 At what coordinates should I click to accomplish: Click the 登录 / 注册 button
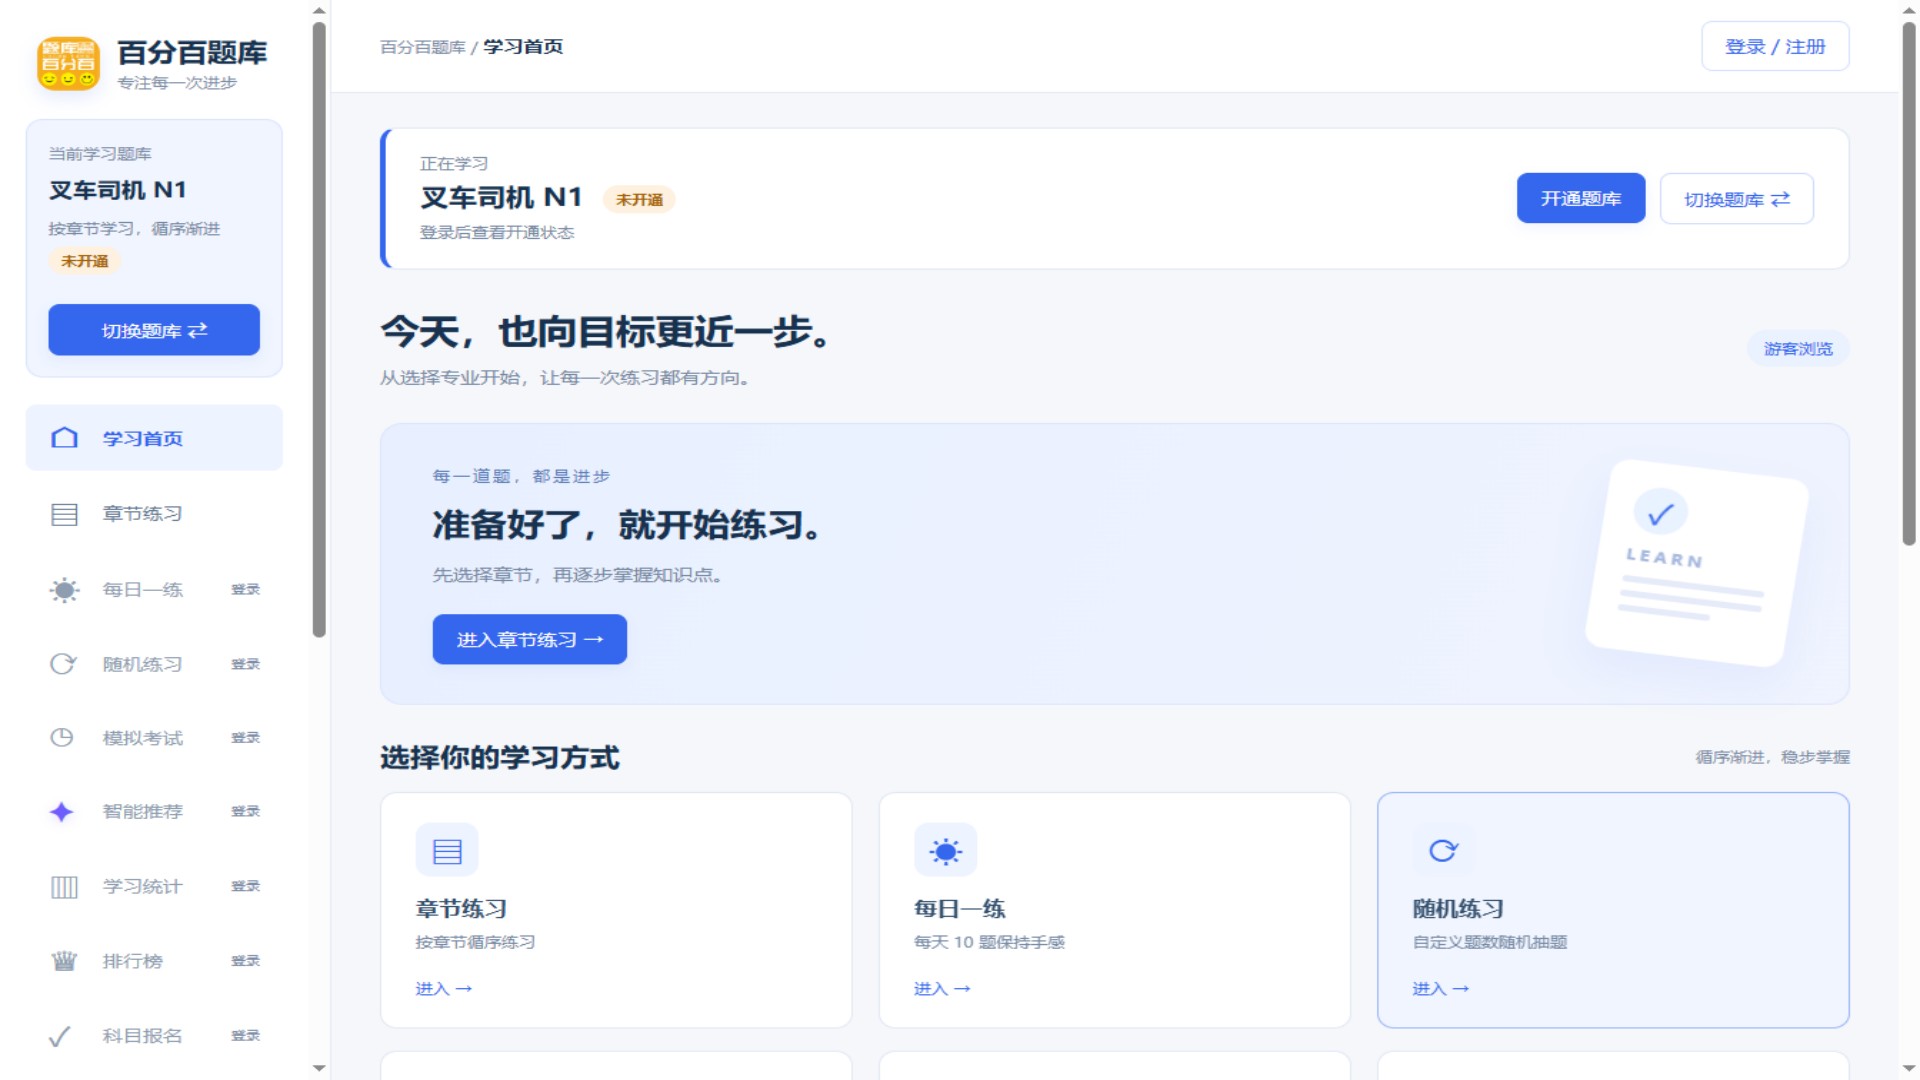(x=1775, y=47)
